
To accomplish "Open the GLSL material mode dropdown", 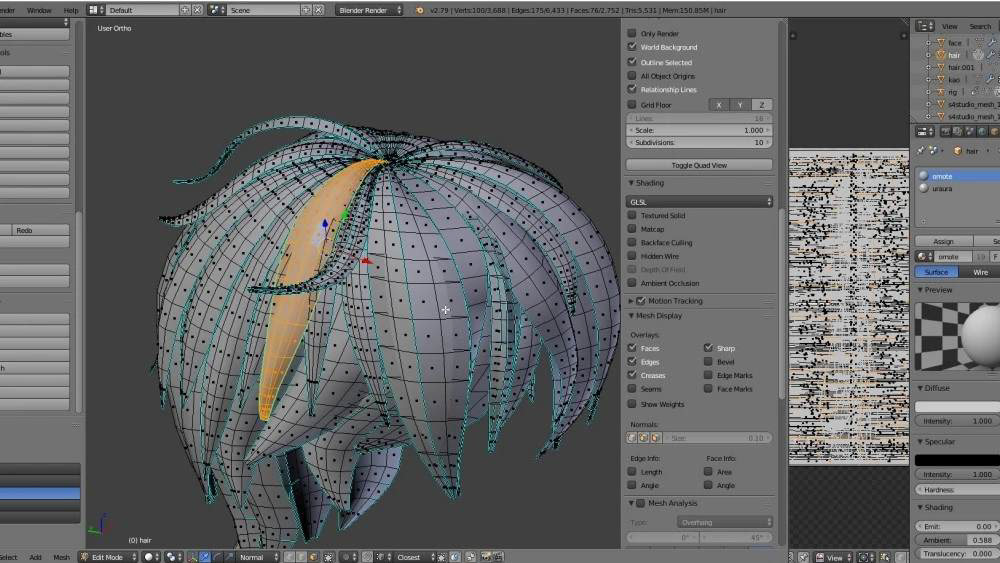I will 699,202.
